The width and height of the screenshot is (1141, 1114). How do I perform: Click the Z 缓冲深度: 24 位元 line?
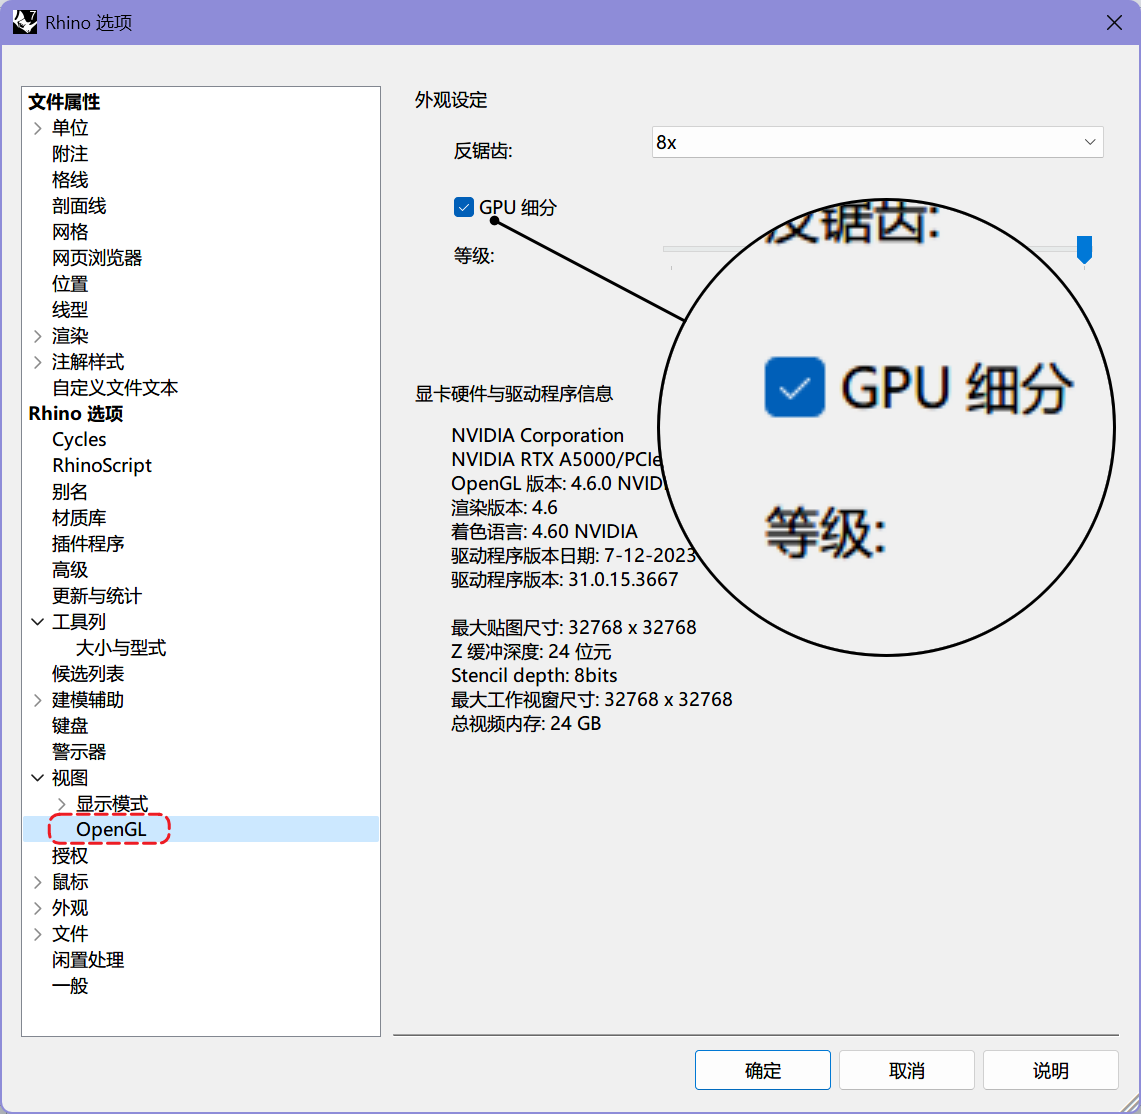point(531,651)
